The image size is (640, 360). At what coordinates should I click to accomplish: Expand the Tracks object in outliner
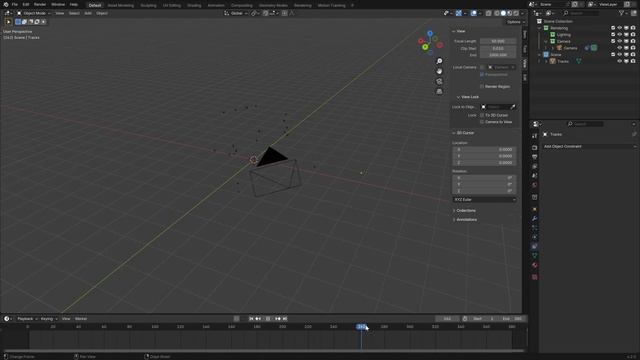click(546, 61)
